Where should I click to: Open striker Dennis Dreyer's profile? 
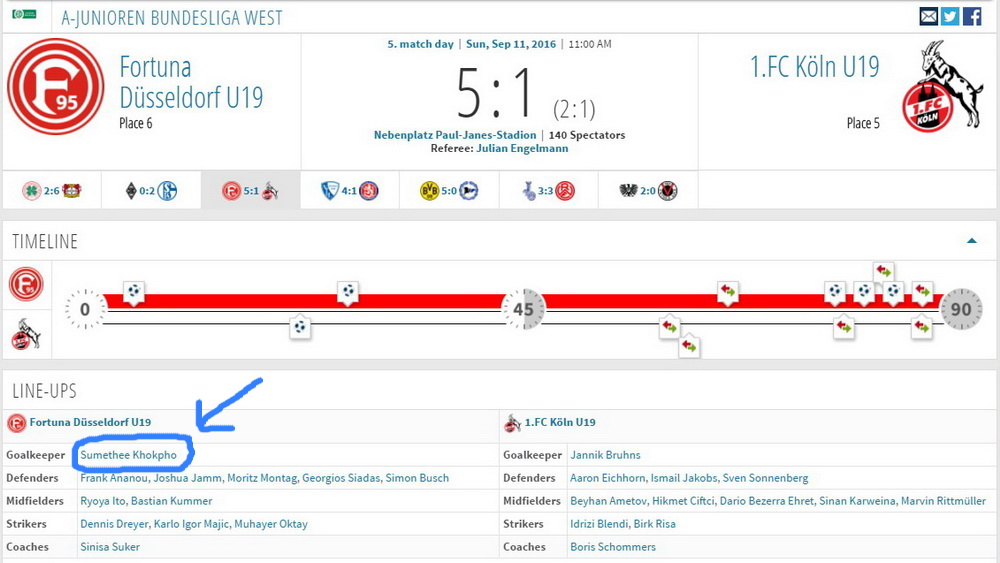(114, 524)
